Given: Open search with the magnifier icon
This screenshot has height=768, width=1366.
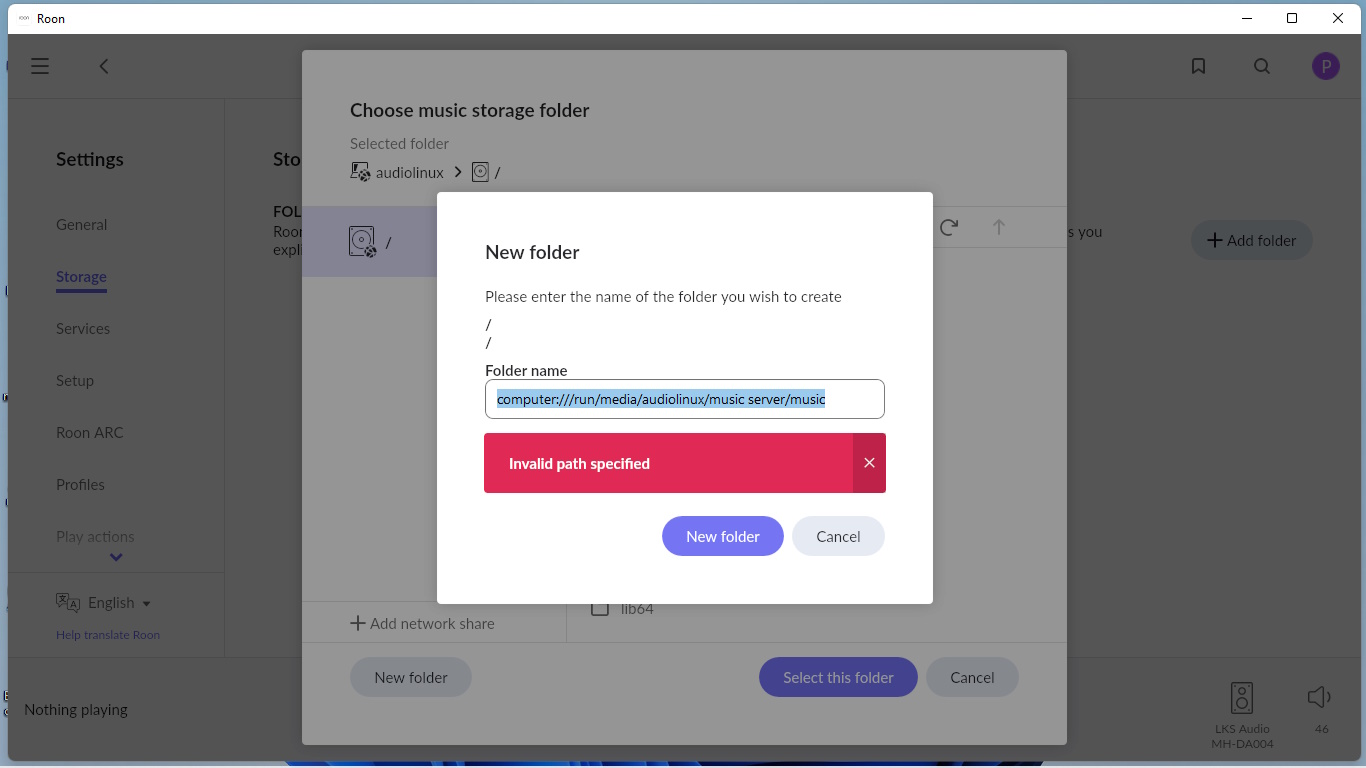Looking at the screenshot, I should [1262, 66].
